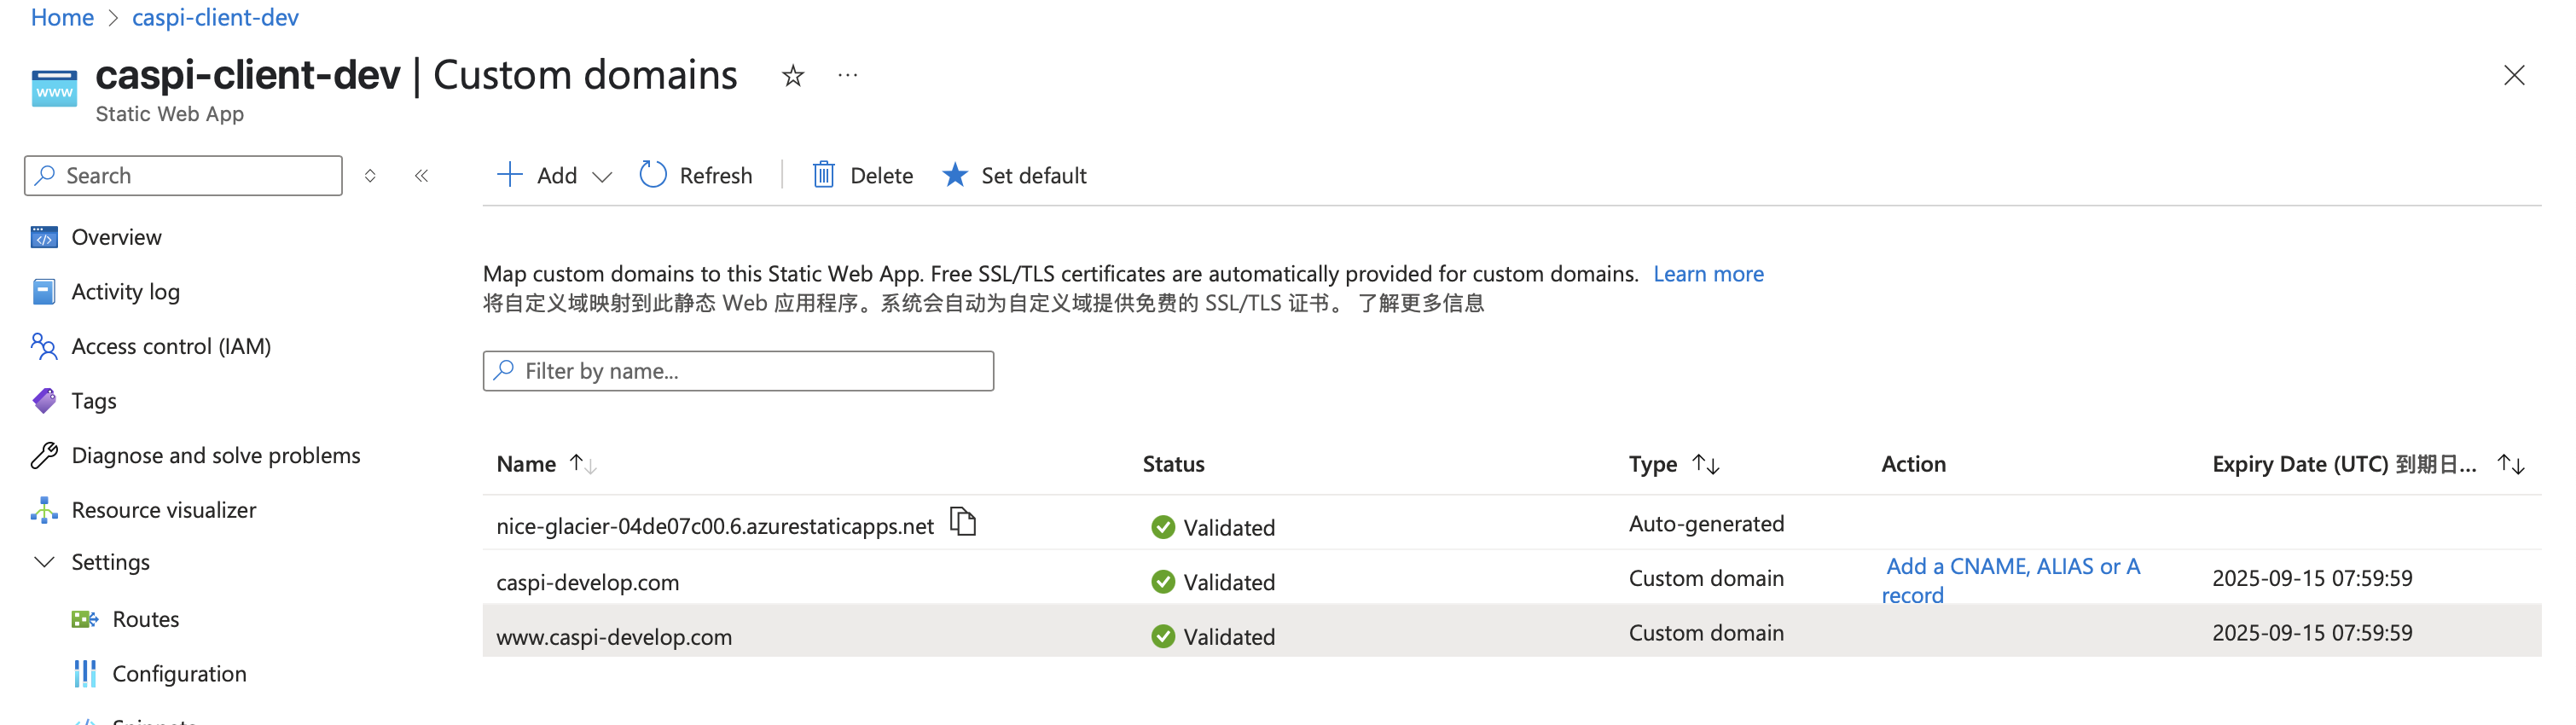Open the Learn more link
The image size is (2576, 725).
tap(1707, 274)
